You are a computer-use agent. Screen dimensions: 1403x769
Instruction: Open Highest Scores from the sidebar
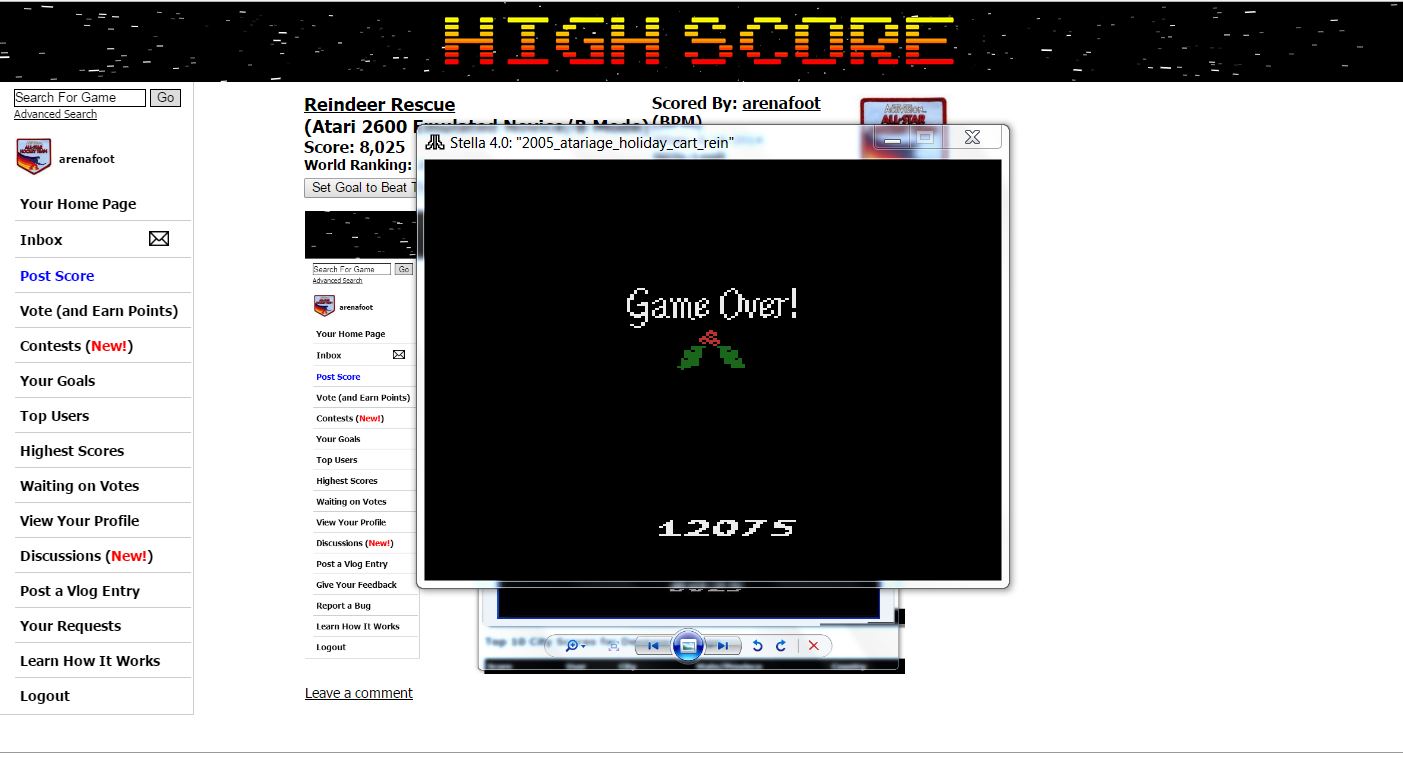click(72, 451)
